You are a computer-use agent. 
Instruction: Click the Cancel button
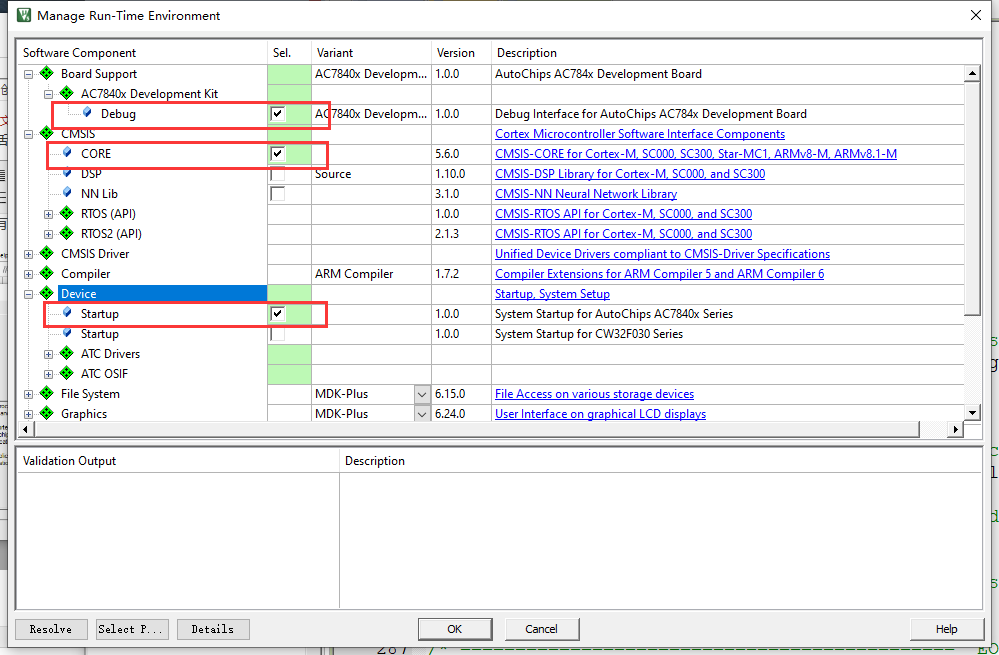[542, 629]
